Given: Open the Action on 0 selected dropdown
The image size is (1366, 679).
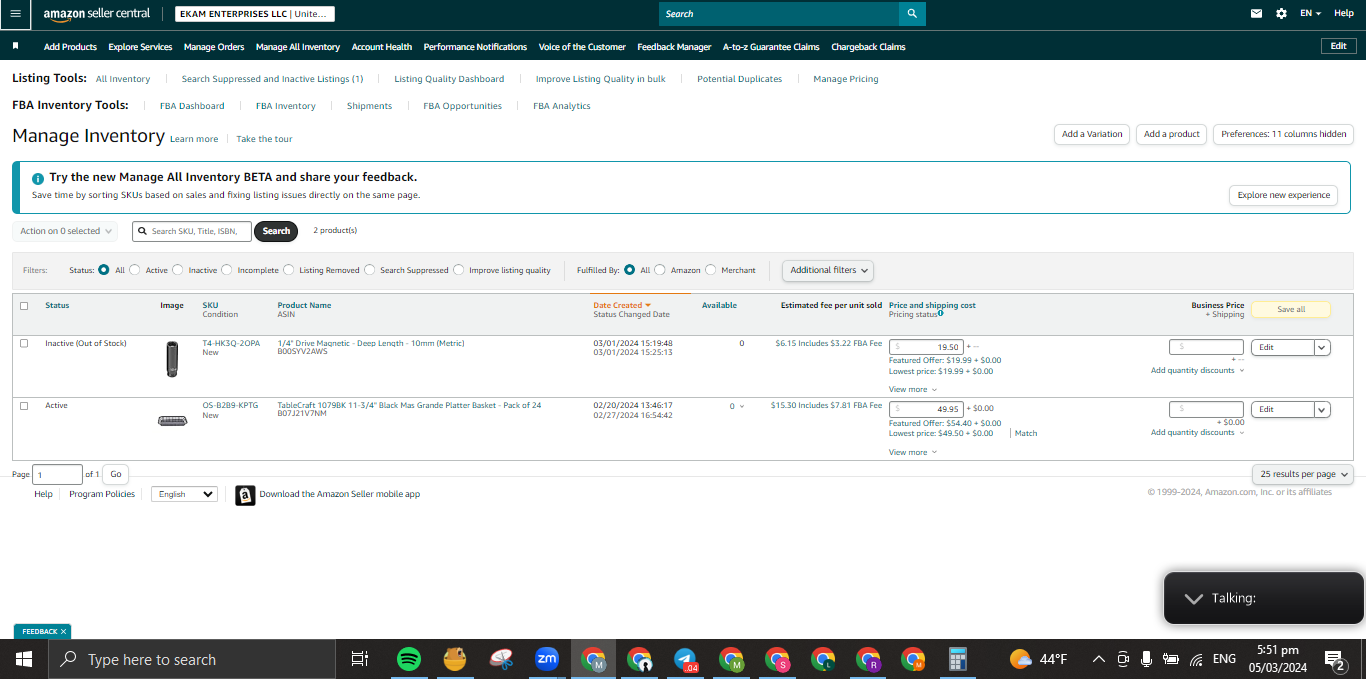Looking at the screenshot, I should (x=65, y=231).
